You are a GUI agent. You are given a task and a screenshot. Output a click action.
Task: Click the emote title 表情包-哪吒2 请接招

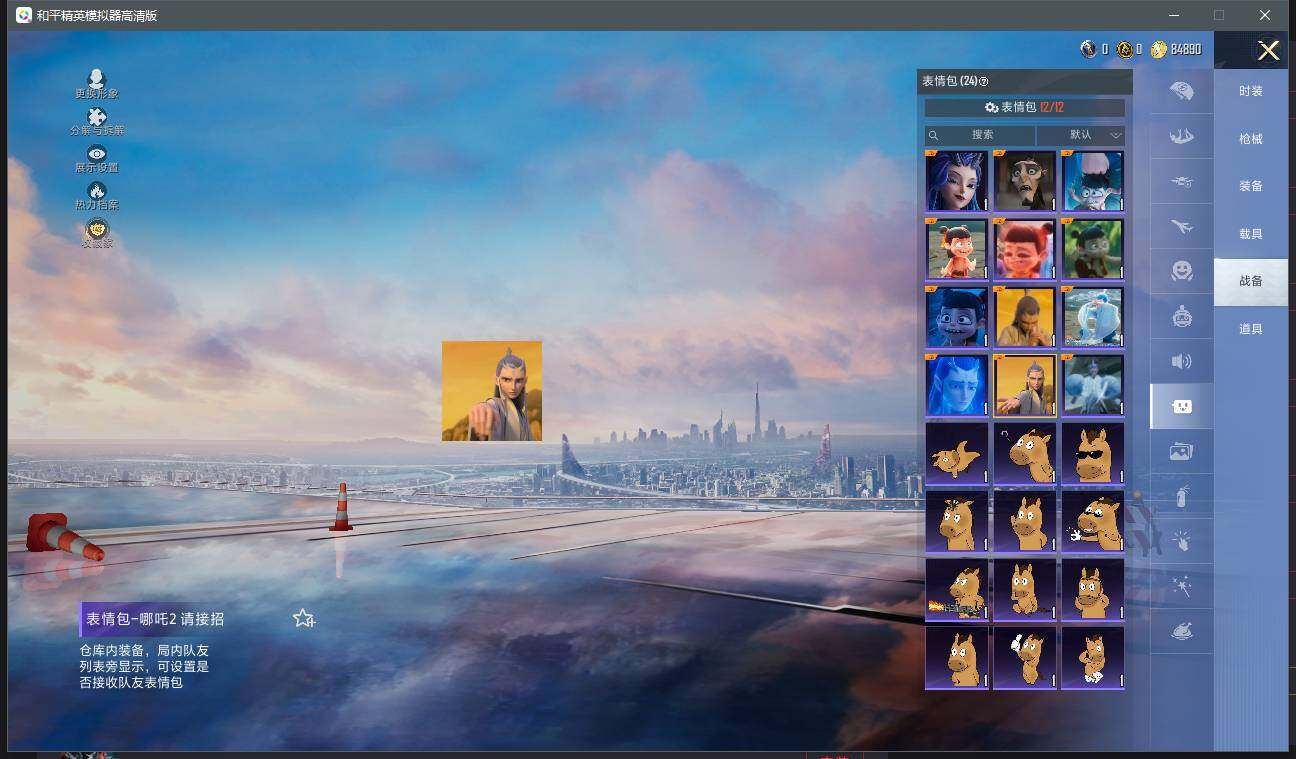coord(155,619)
